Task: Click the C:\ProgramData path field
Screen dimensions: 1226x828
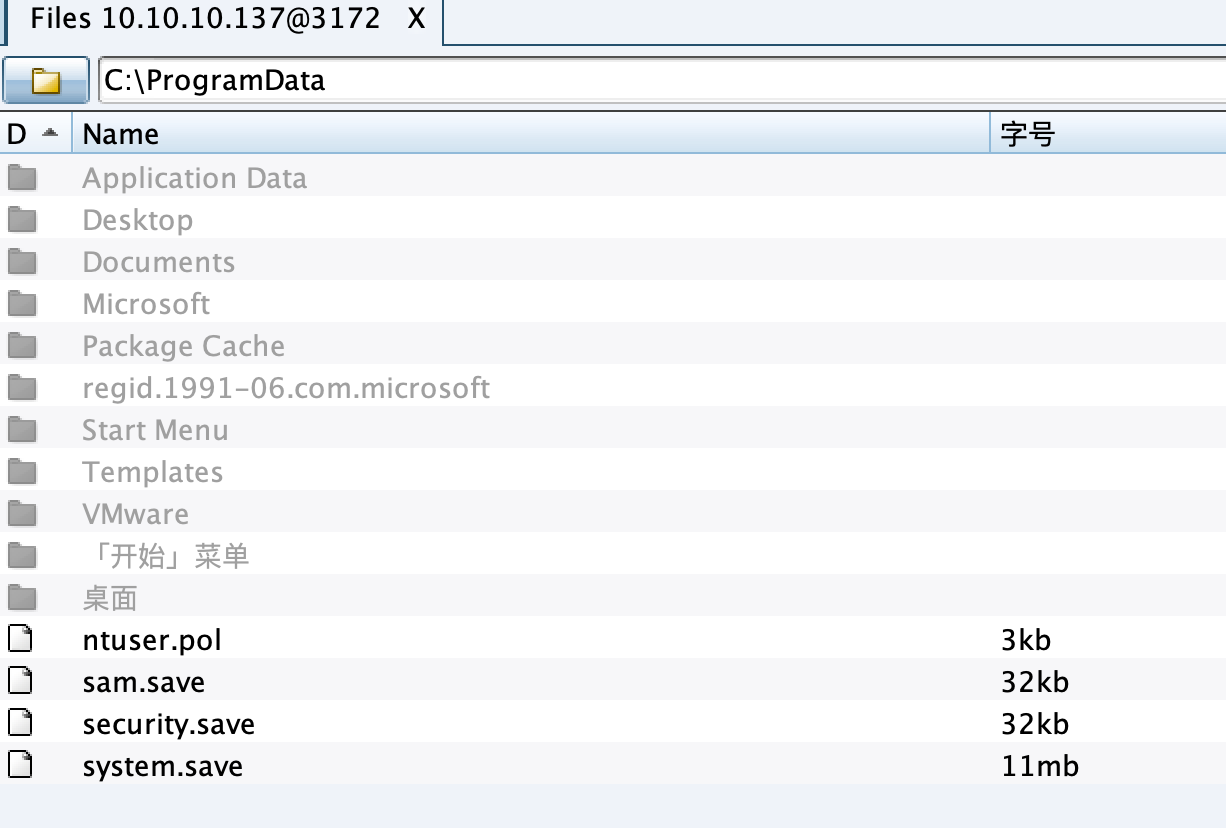Action: [x=660, y=80]
